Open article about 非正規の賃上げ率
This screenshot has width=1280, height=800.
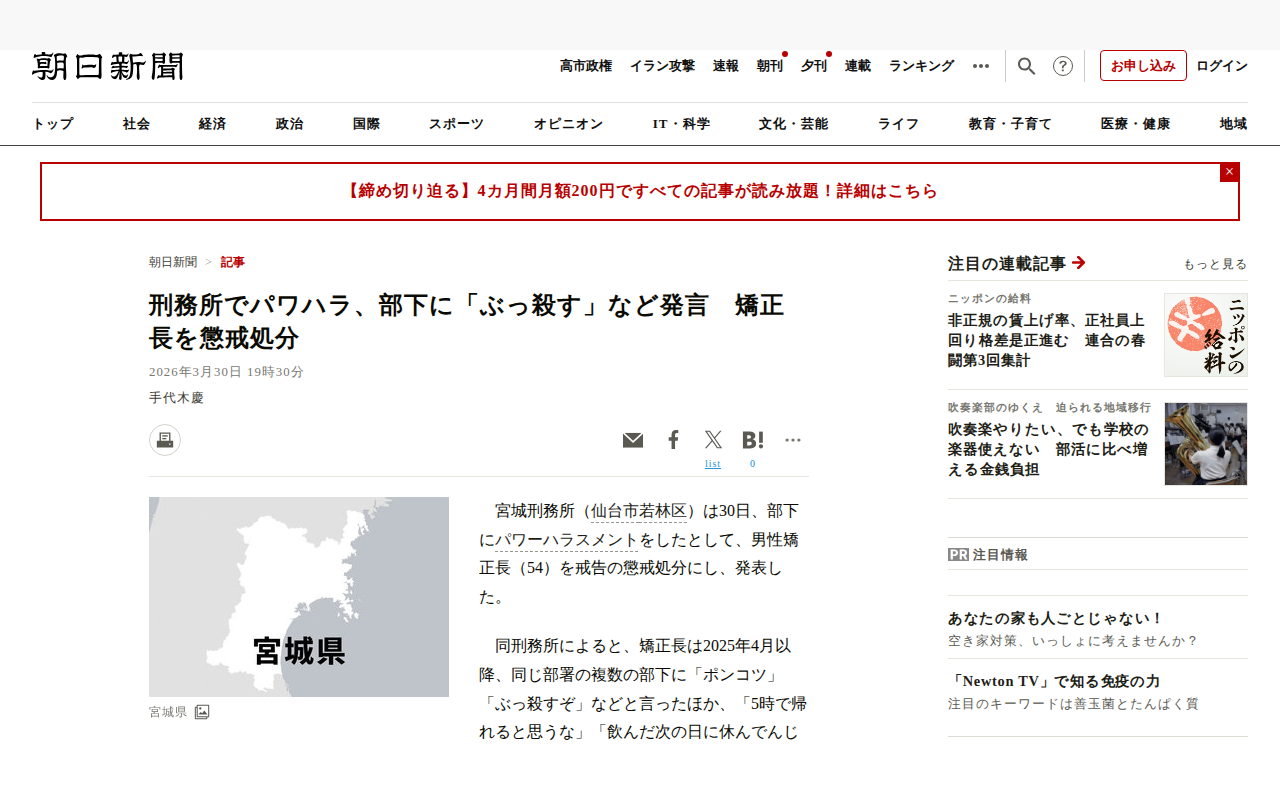click(1046, 340)
